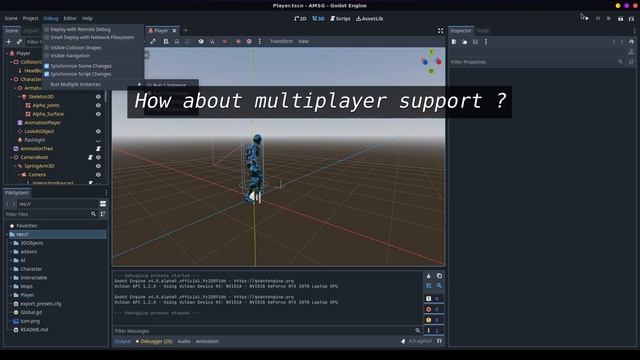Enable Visible Collision Shapes
The height and width of the screenshot is (360, 640).
point(73,48)
